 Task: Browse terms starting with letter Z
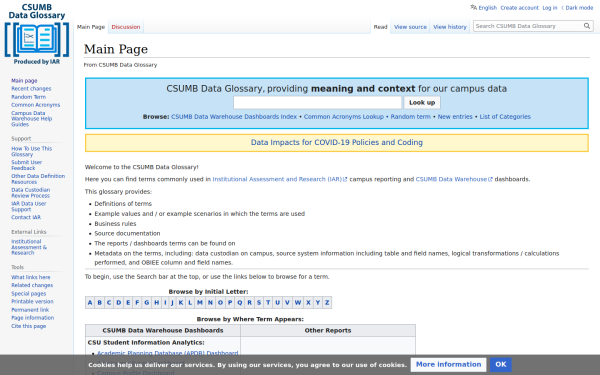pos(327,302)
